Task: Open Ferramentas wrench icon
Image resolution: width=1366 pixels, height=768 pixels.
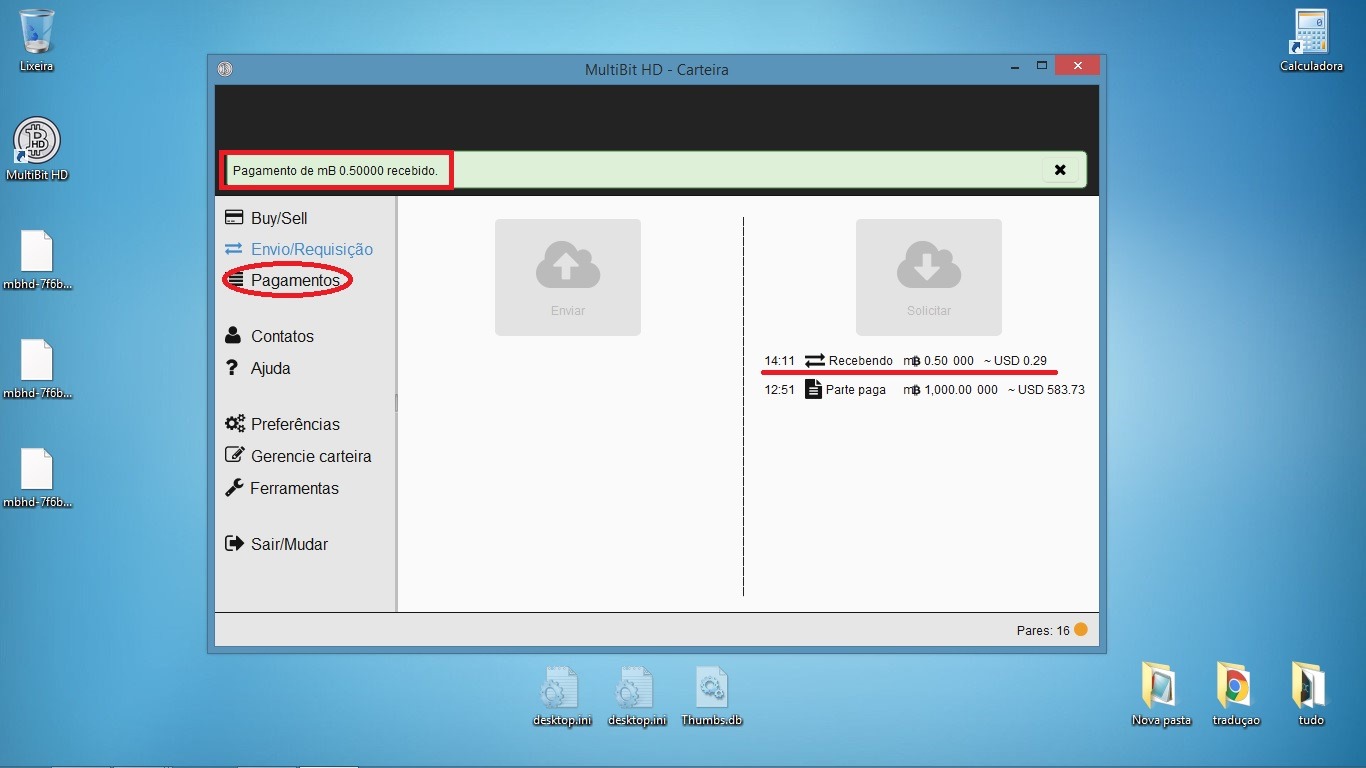Action: [x=235, y=488]
